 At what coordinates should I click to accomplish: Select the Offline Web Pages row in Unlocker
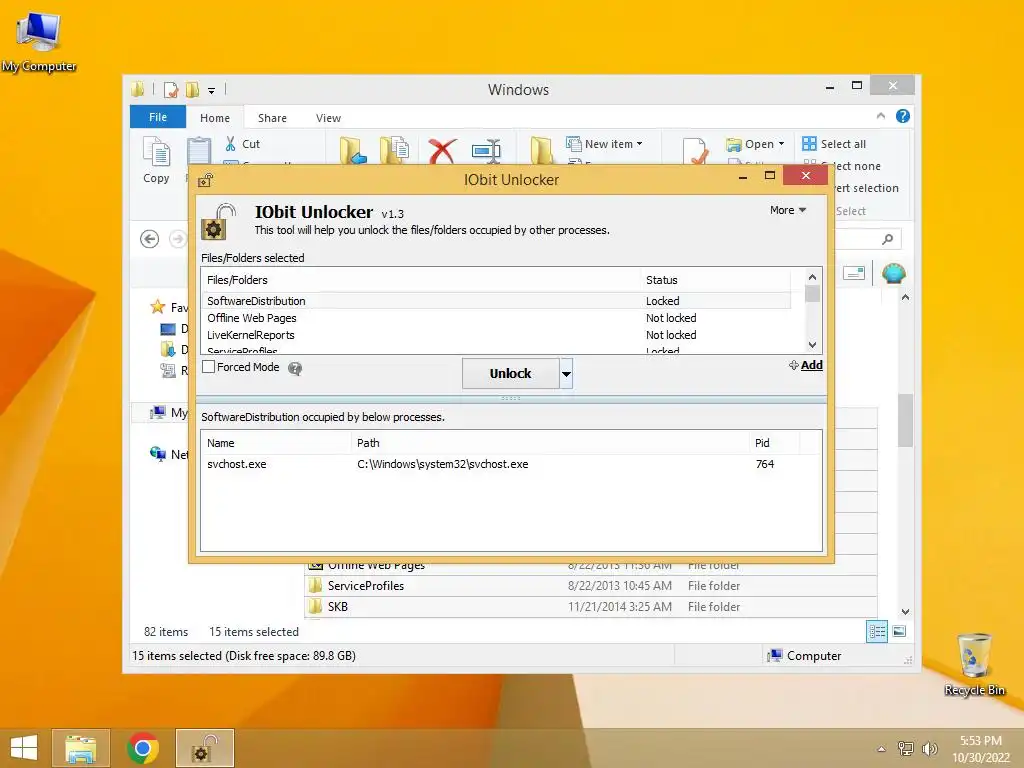coord(496,318)
